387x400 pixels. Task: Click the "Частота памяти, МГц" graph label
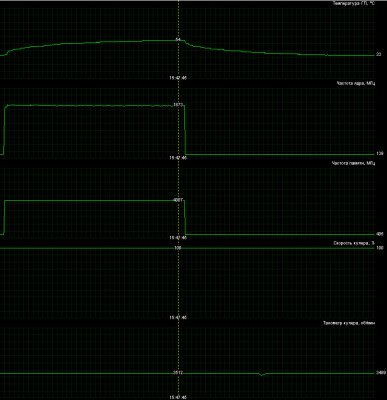pyautogui.click(x=353, y=163)
